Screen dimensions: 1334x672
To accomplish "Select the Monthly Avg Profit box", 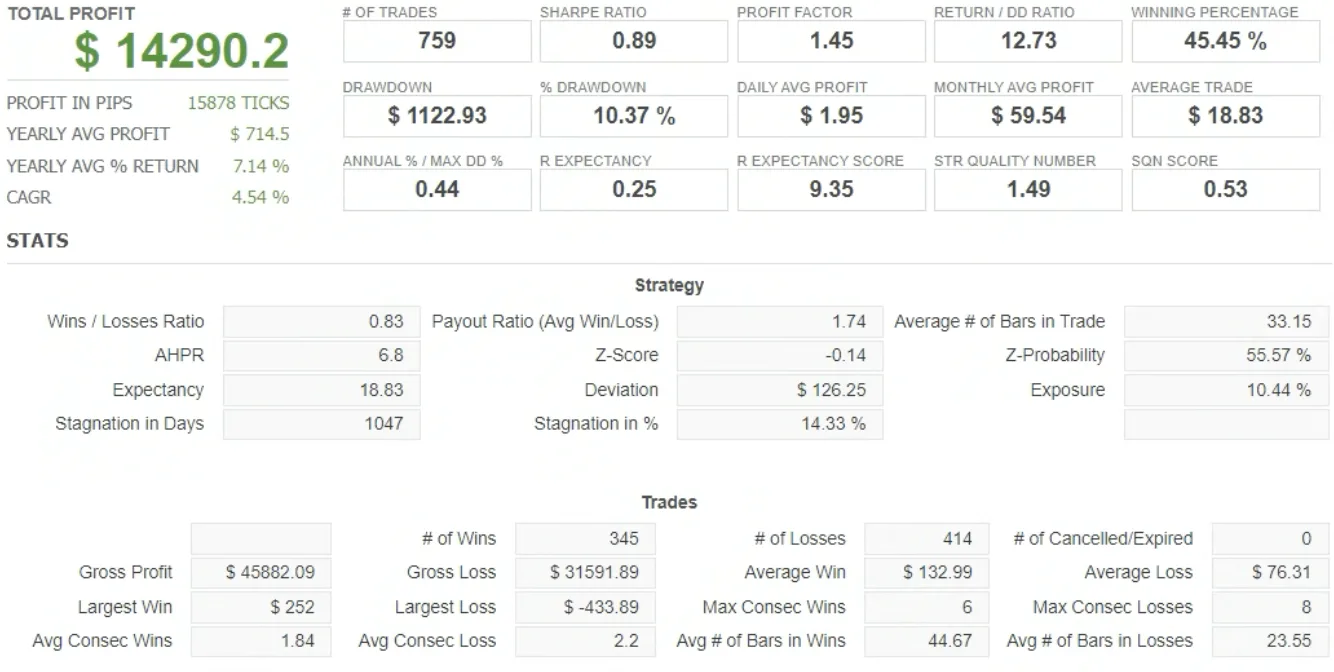I will 1028,116.
